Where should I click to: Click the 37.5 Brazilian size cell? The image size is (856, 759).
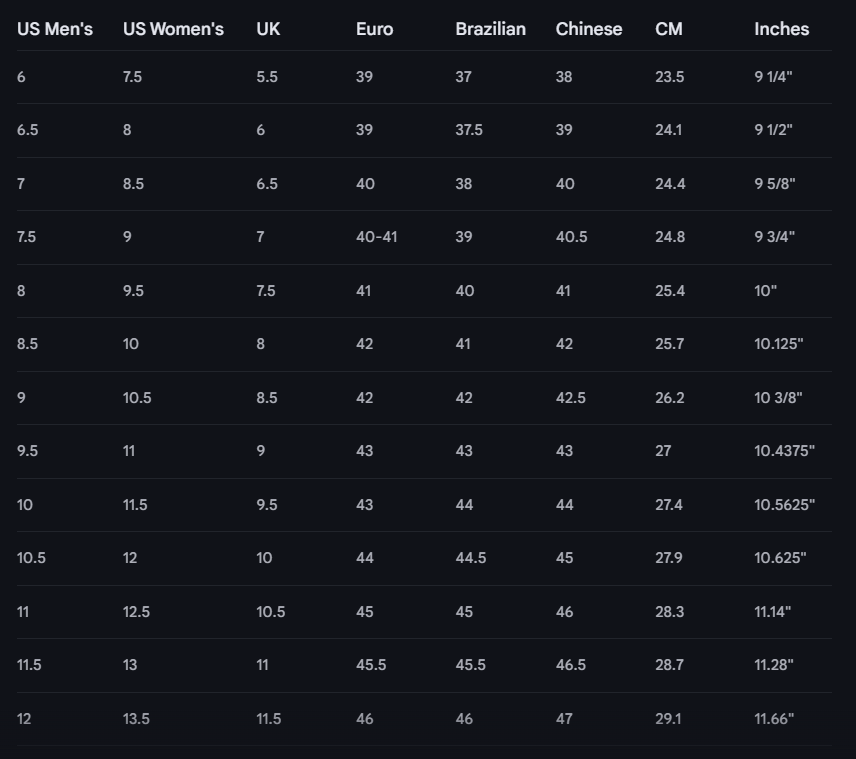point(468,130)
